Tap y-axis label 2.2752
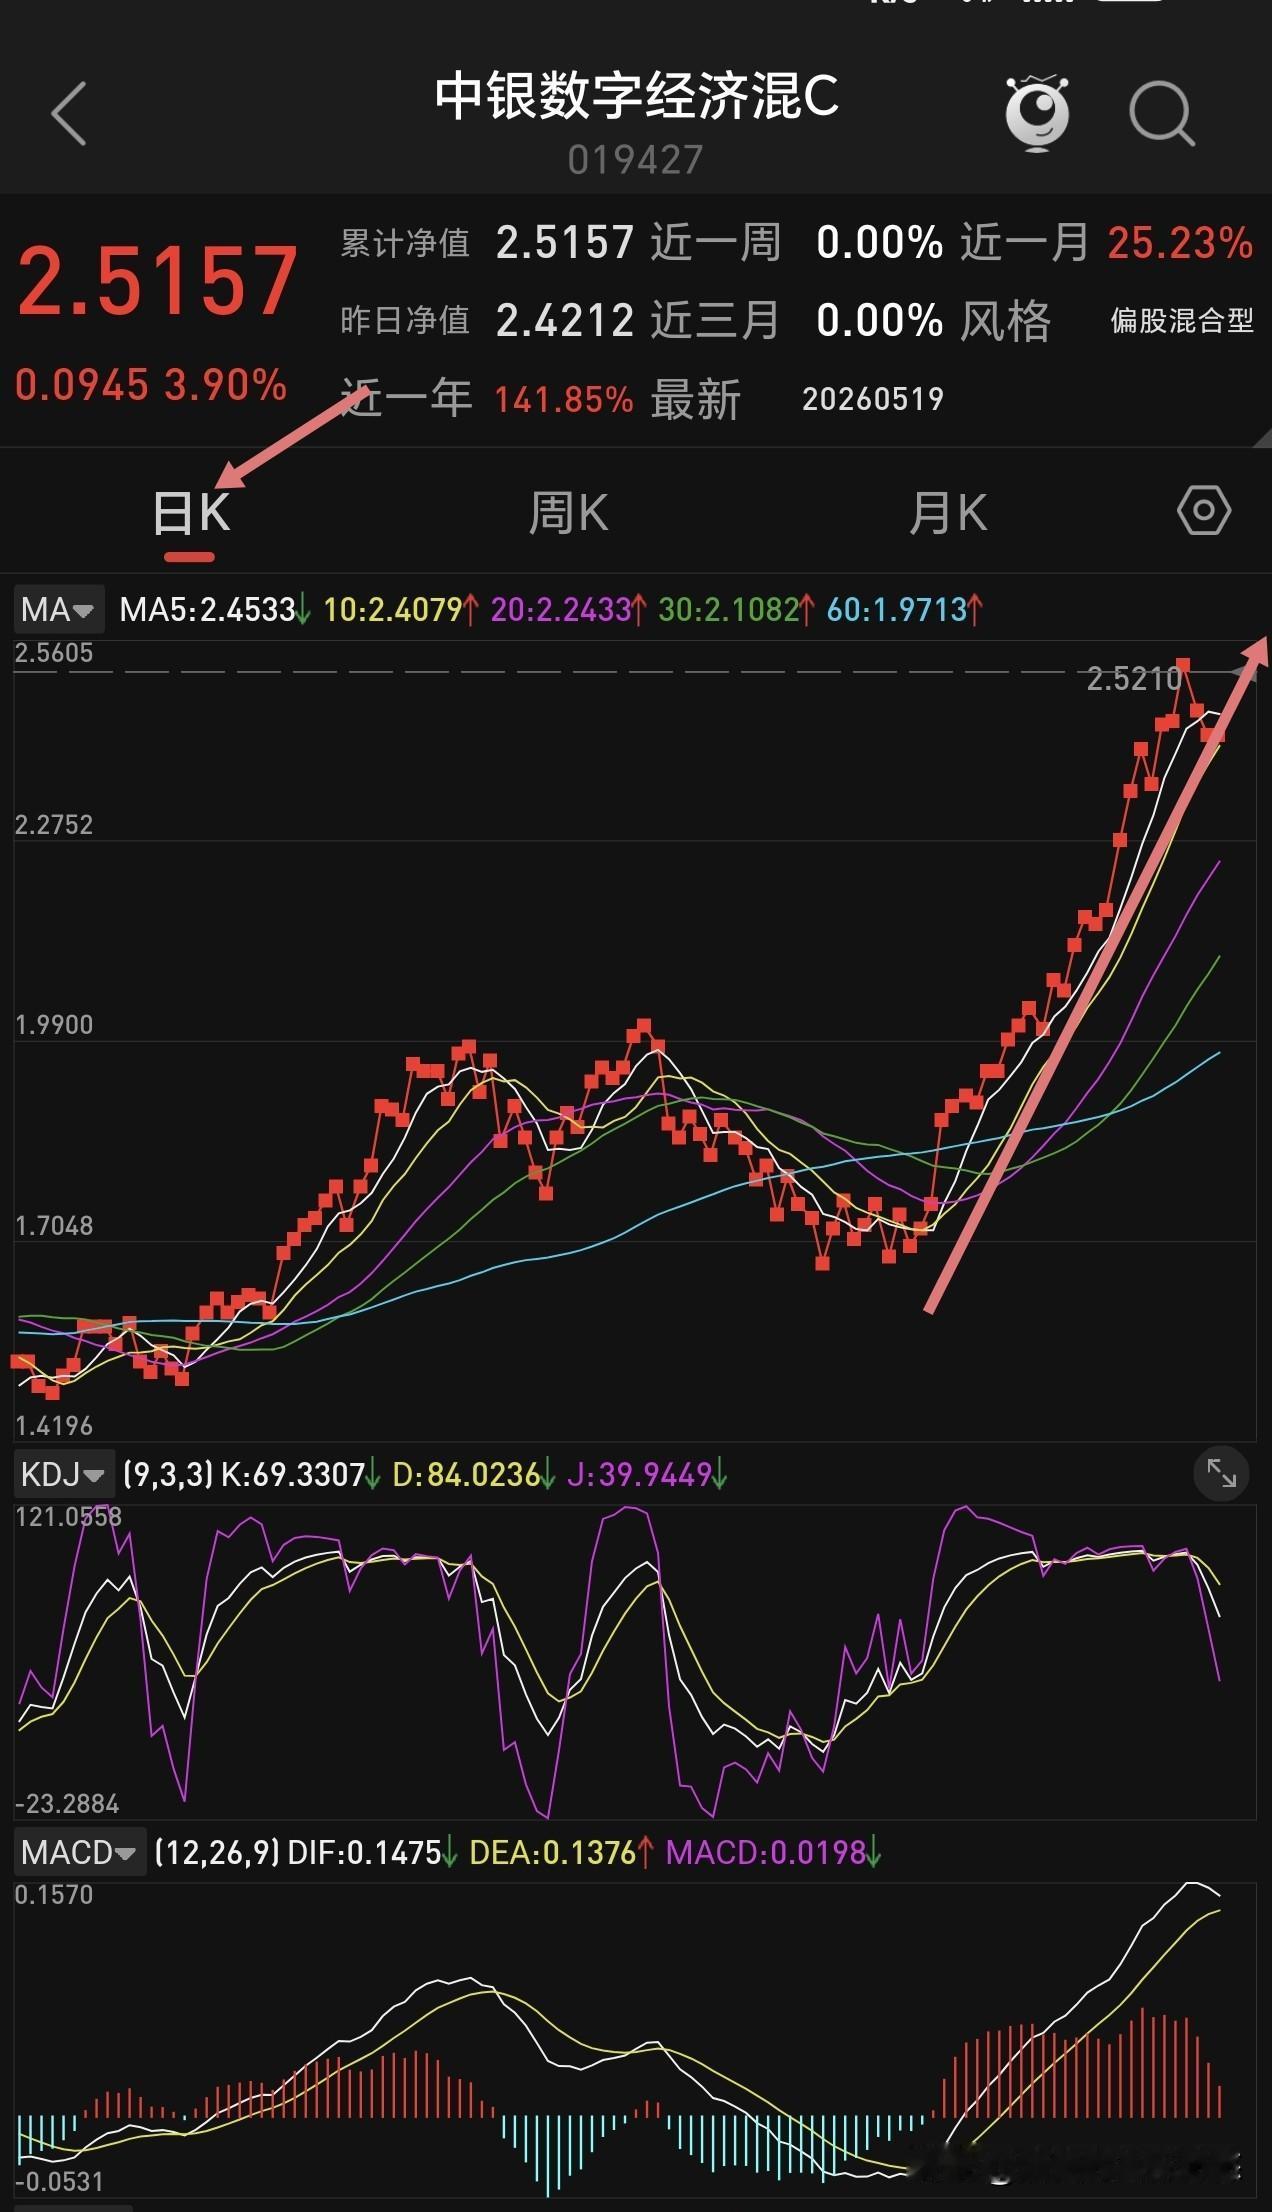Screen dimensions: 1272x2212 tap(54, 825)
